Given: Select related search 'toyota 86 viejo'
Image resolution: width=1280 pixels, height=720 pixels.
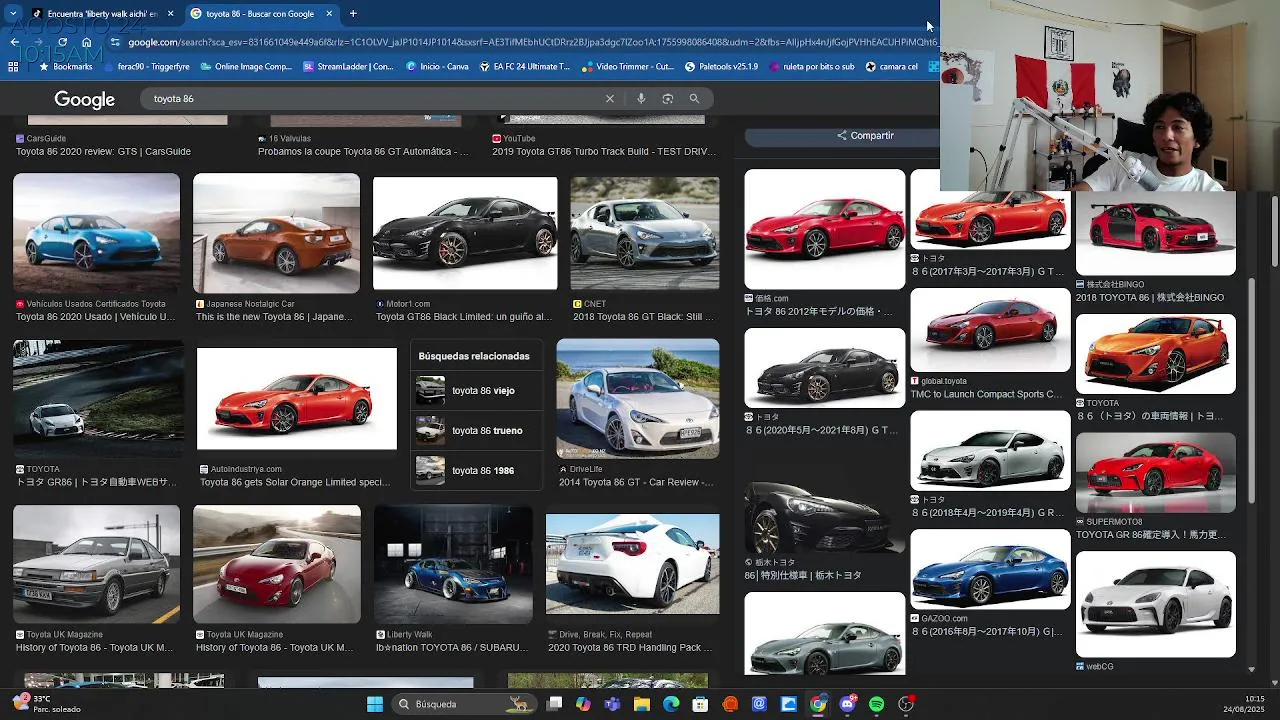Looking at the screenshot, I should (x=476, y=391).
